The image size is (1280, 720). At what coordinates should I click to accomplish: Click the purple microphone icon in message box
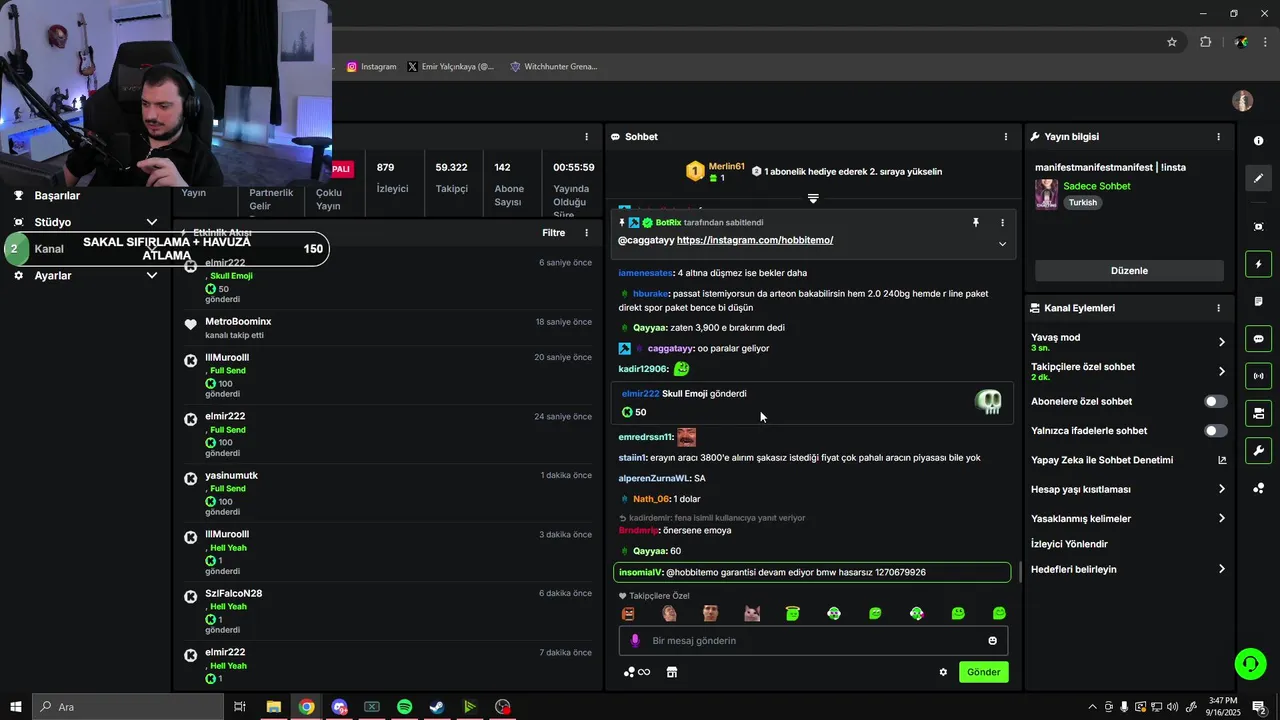click(635, 641)
